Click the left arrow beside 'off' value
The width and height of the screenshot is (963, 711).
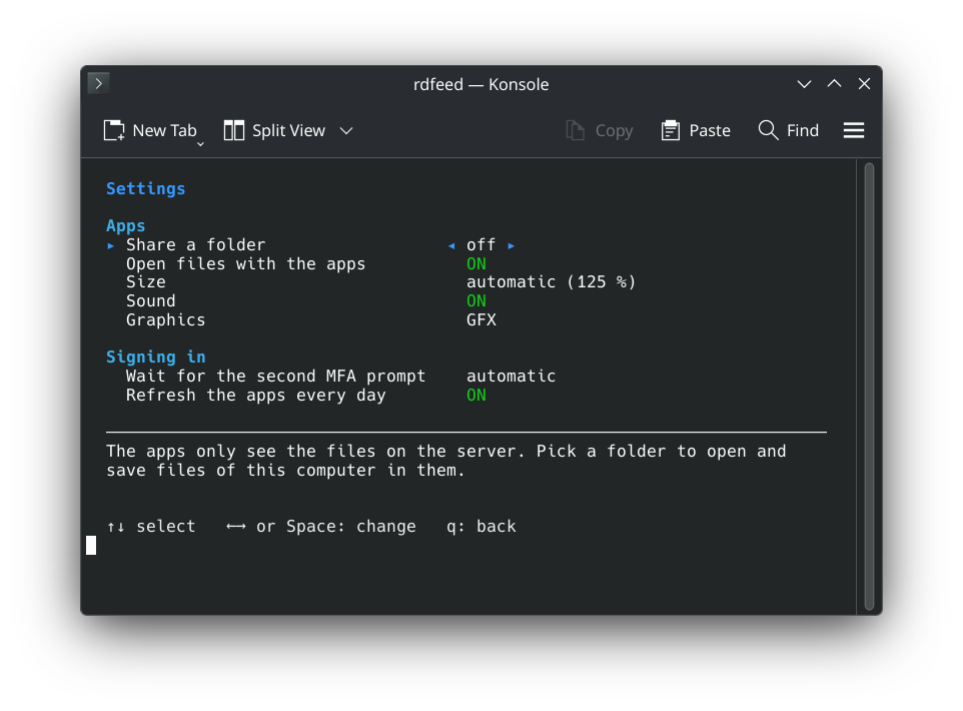(451, 246)
